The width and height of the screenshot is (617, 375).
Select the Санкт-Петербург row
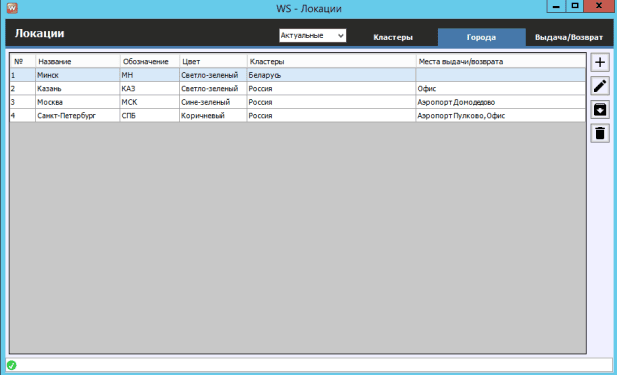(x=297, y=115)
